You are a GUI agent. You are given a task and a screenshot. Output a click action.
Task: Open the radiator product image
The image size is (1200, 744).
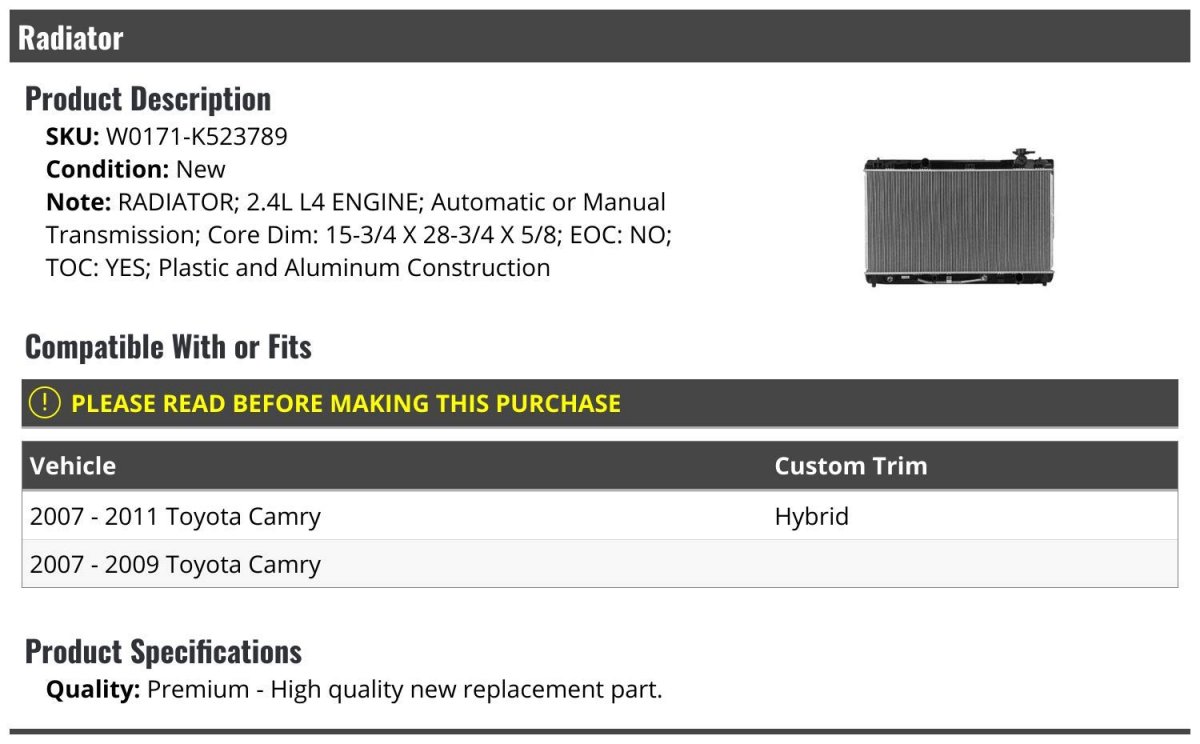click(x=959, y=218)
